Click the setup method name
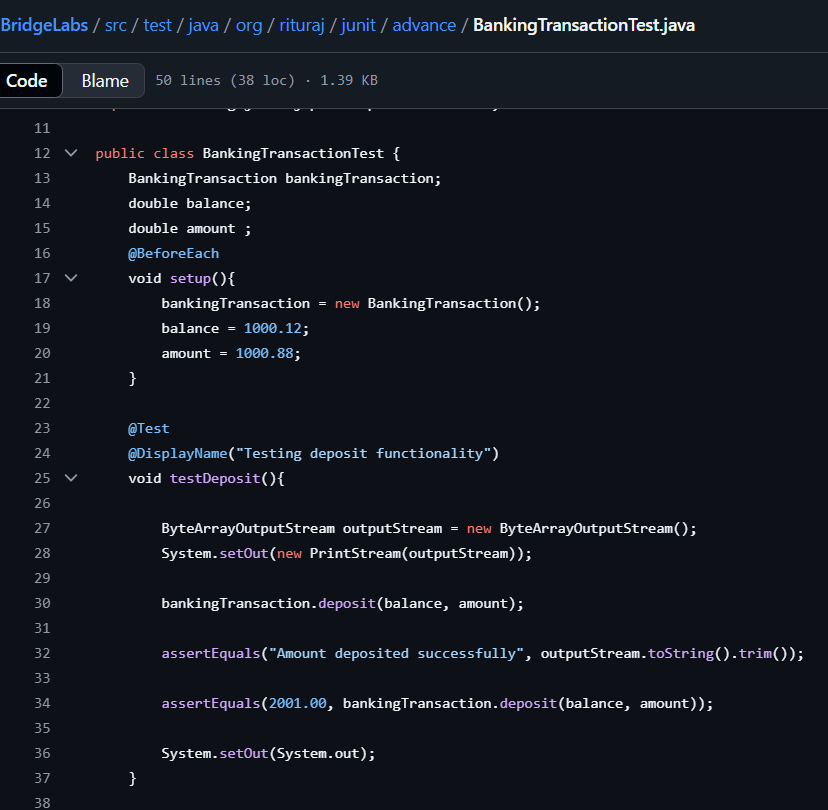828x810 pixels. (190, 278)
